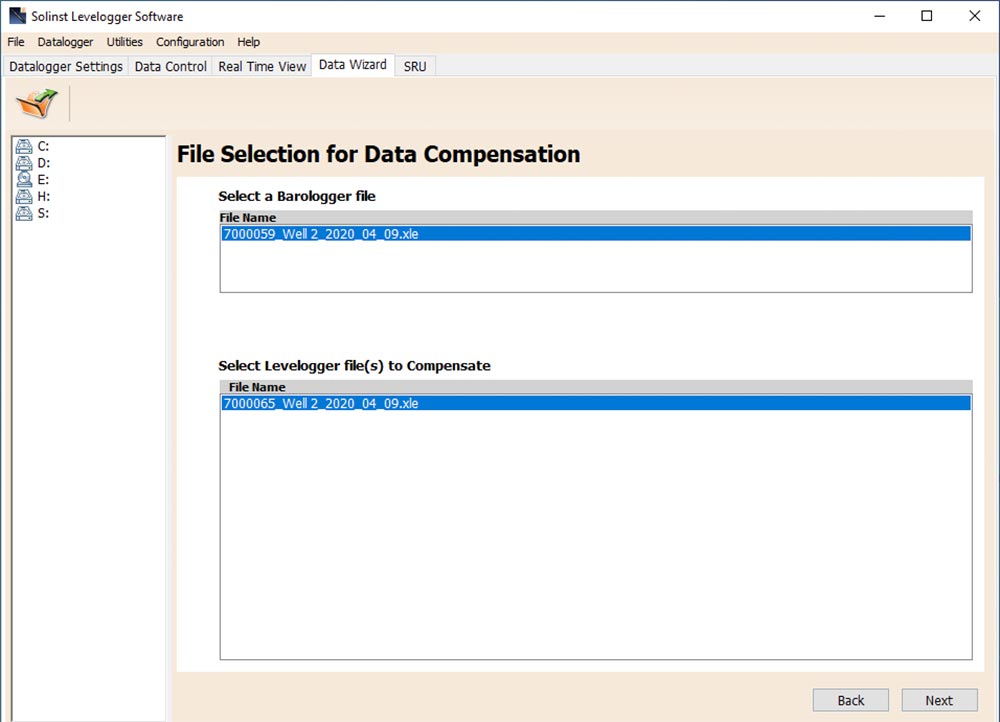Switch to the Data Control tab
This screenshot has height=722, width=1000.
point(170,66)
